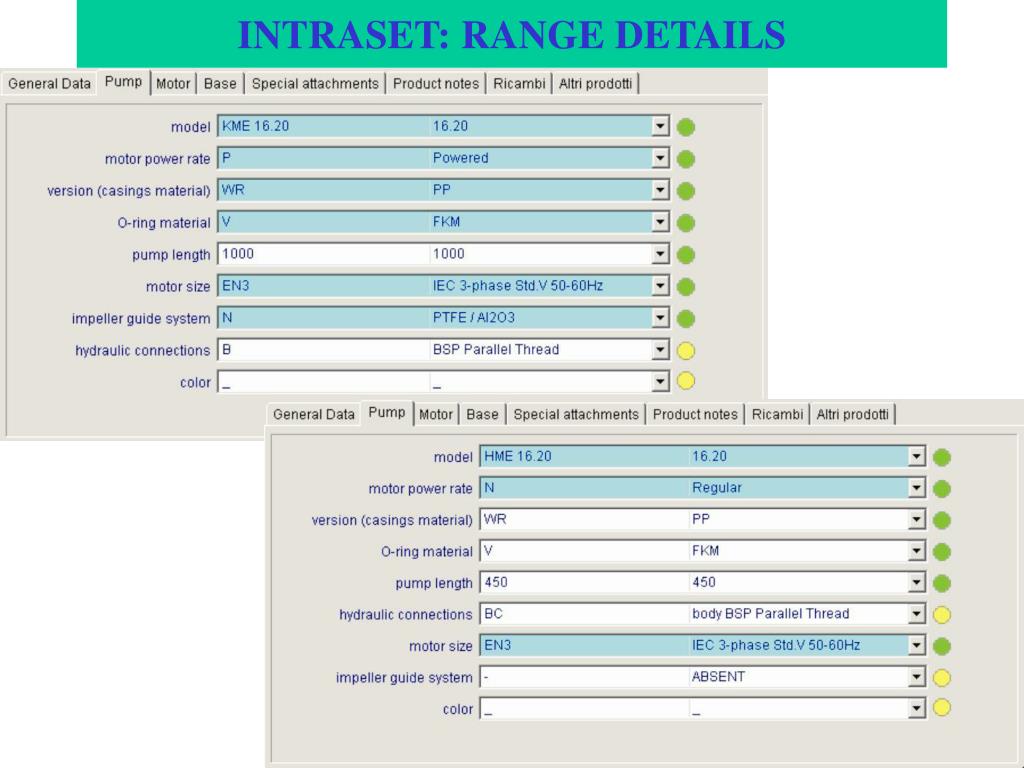Click green indicator beside PTFE / Al2O3 row

click(x=686, y=319)
